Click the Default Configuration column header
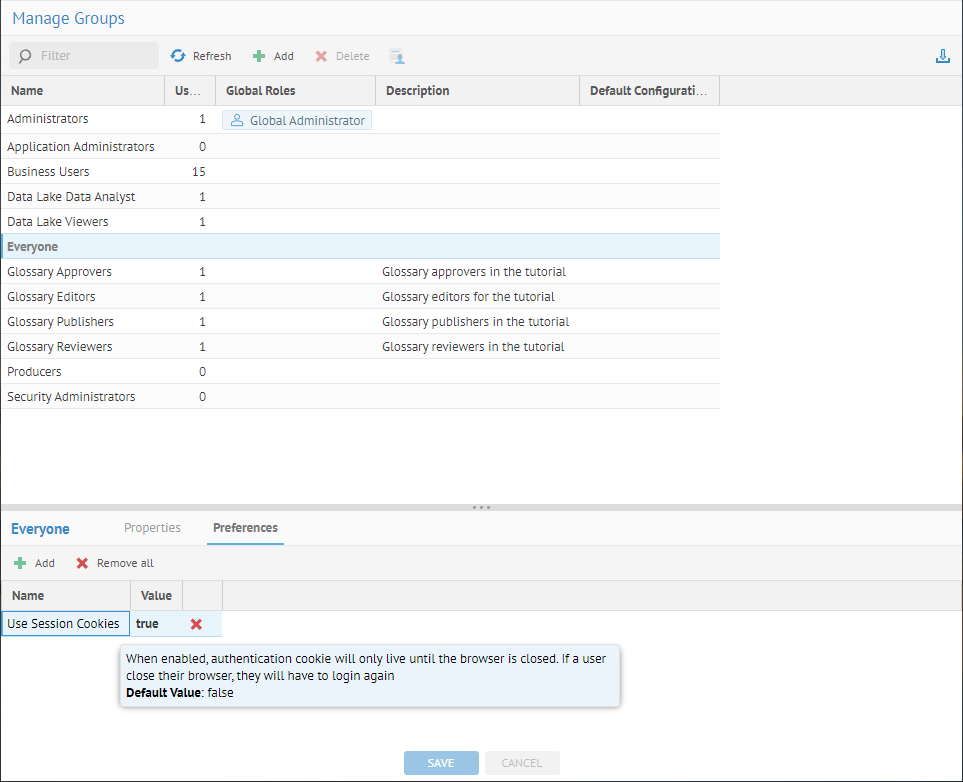The image size is (963, 782). pyautogui.click(x=648, y=91)
